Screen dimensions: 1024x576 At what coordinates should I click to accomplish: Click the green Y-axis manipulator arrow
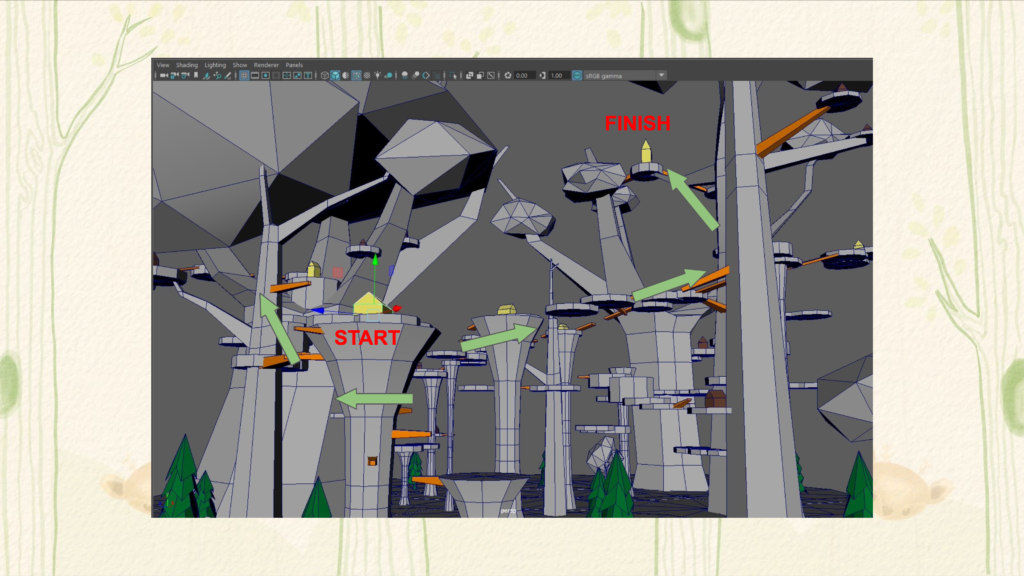point(375,260)
